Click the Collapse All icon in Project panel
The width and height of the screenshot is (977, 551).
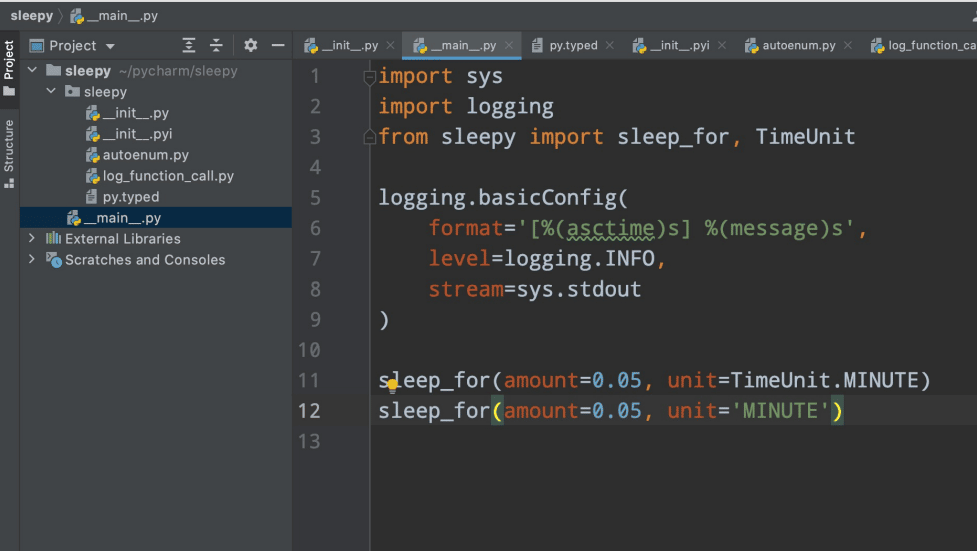[x=216, y=46]
